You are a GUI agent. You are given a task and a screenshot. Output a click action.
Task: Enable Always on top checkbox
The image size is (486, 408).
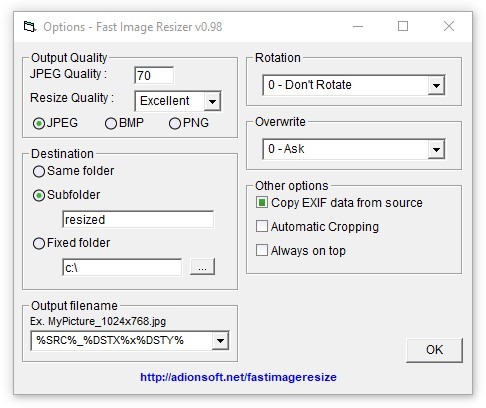[x=262, y=250]
